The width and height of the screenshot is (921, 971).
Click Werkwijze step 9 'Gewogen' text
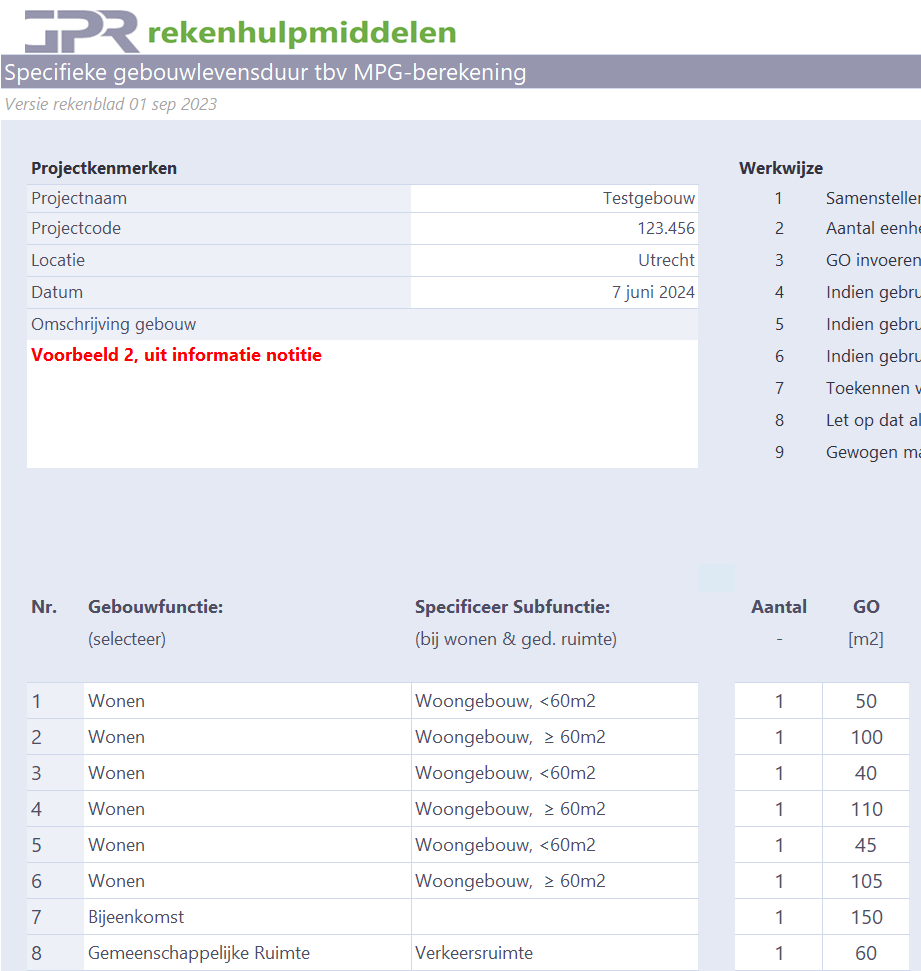coord(873,453)
